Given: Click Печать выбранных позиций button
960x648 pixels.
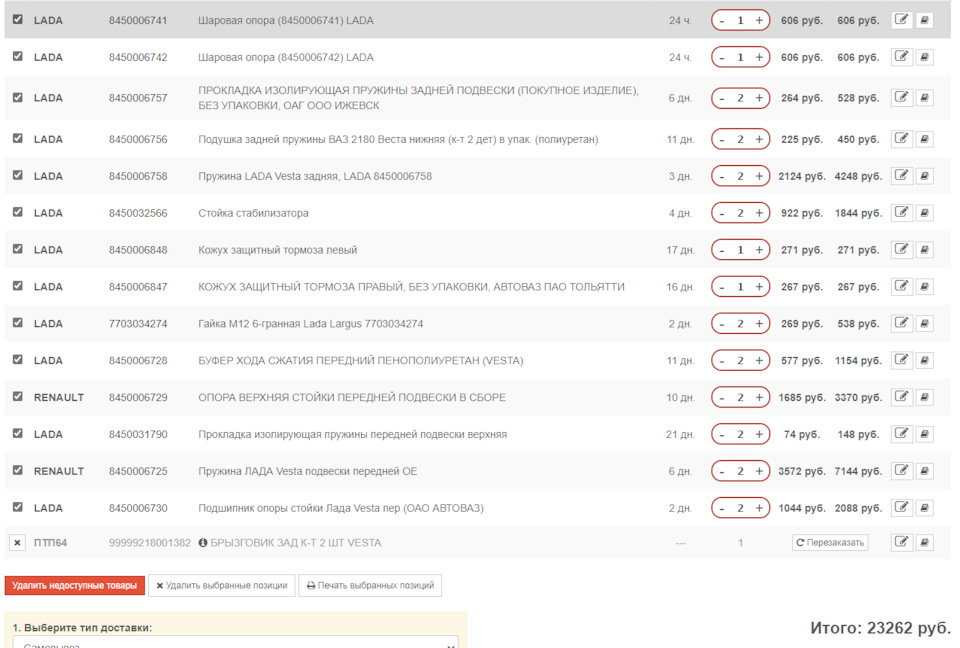Looking at the screenshot, I should pos(370,586).
